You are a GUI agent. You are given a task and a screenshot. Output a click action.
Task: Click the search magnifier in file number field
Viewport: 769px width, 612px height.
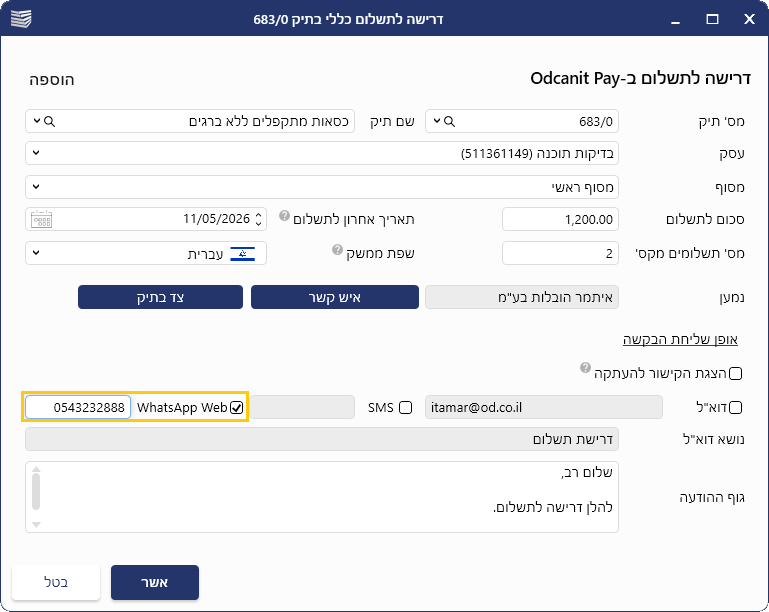(450, 121)
